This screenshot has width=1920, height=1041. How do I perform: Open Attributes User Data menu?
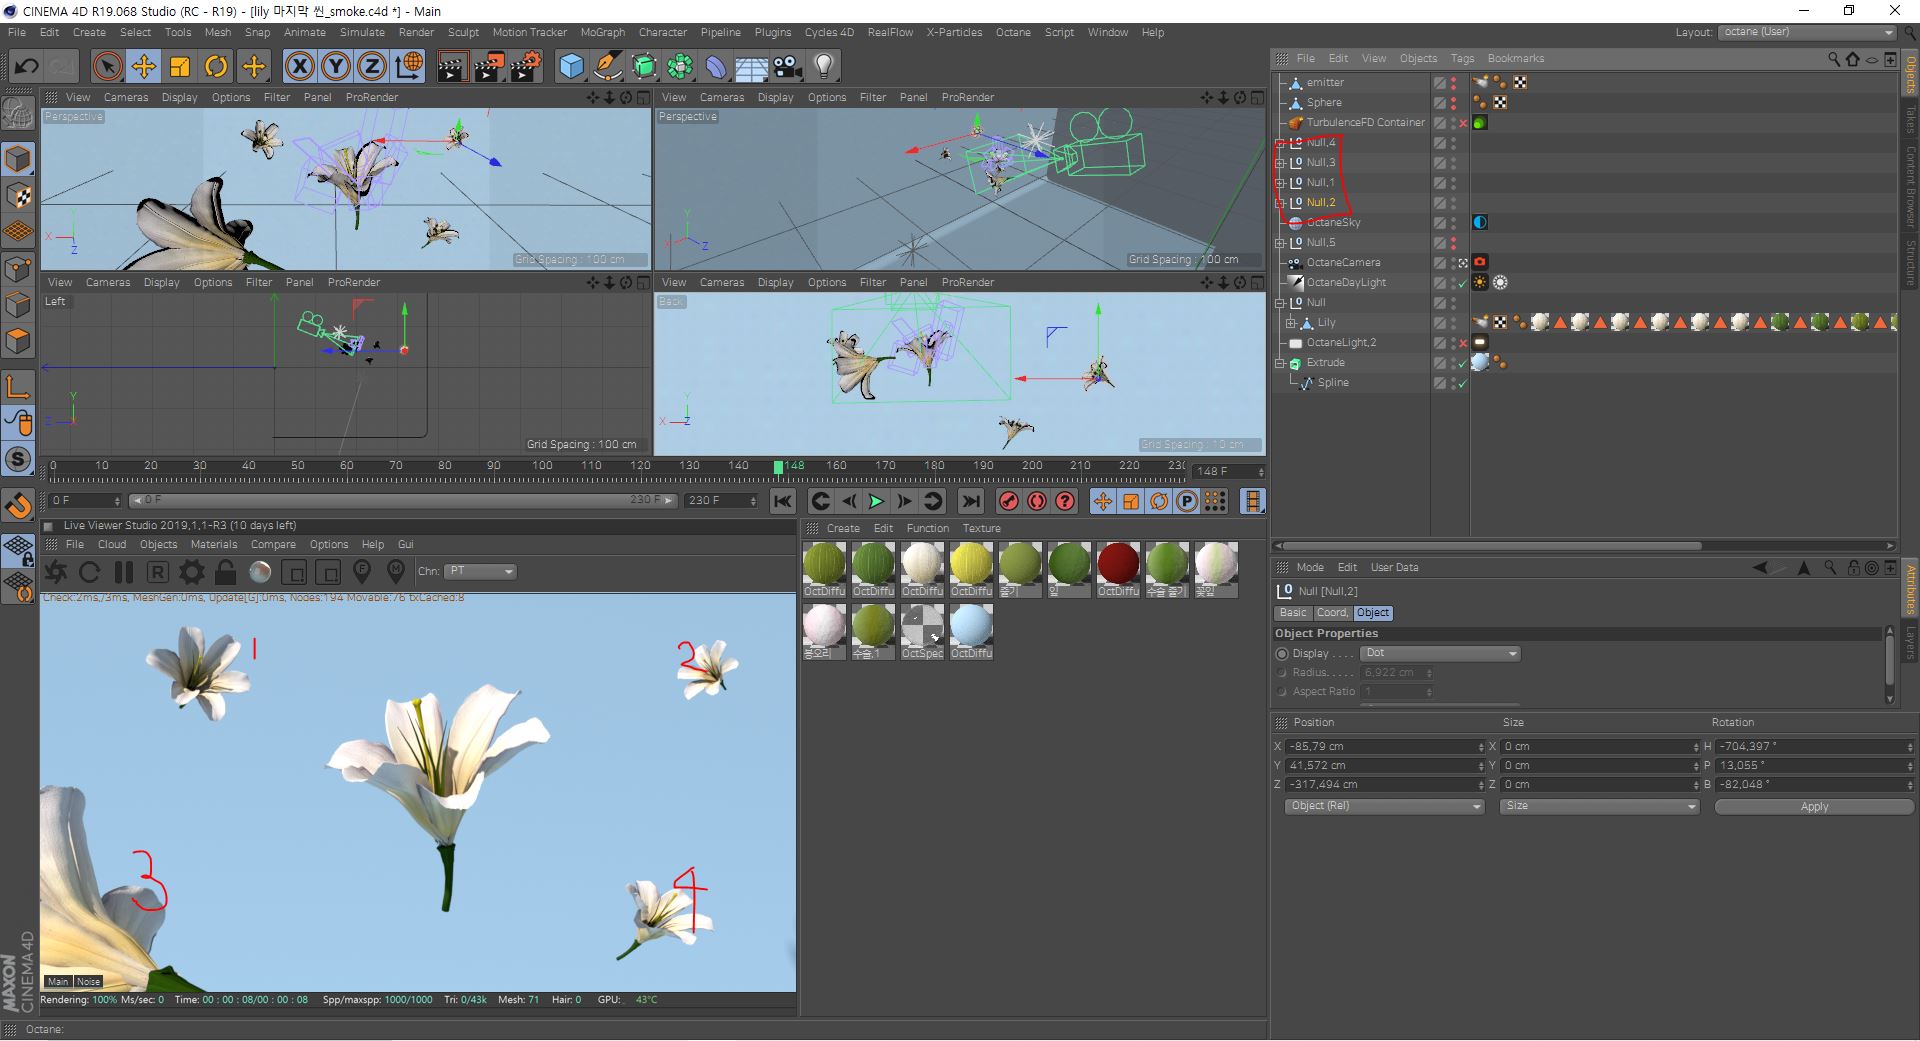pos(1394,567)
